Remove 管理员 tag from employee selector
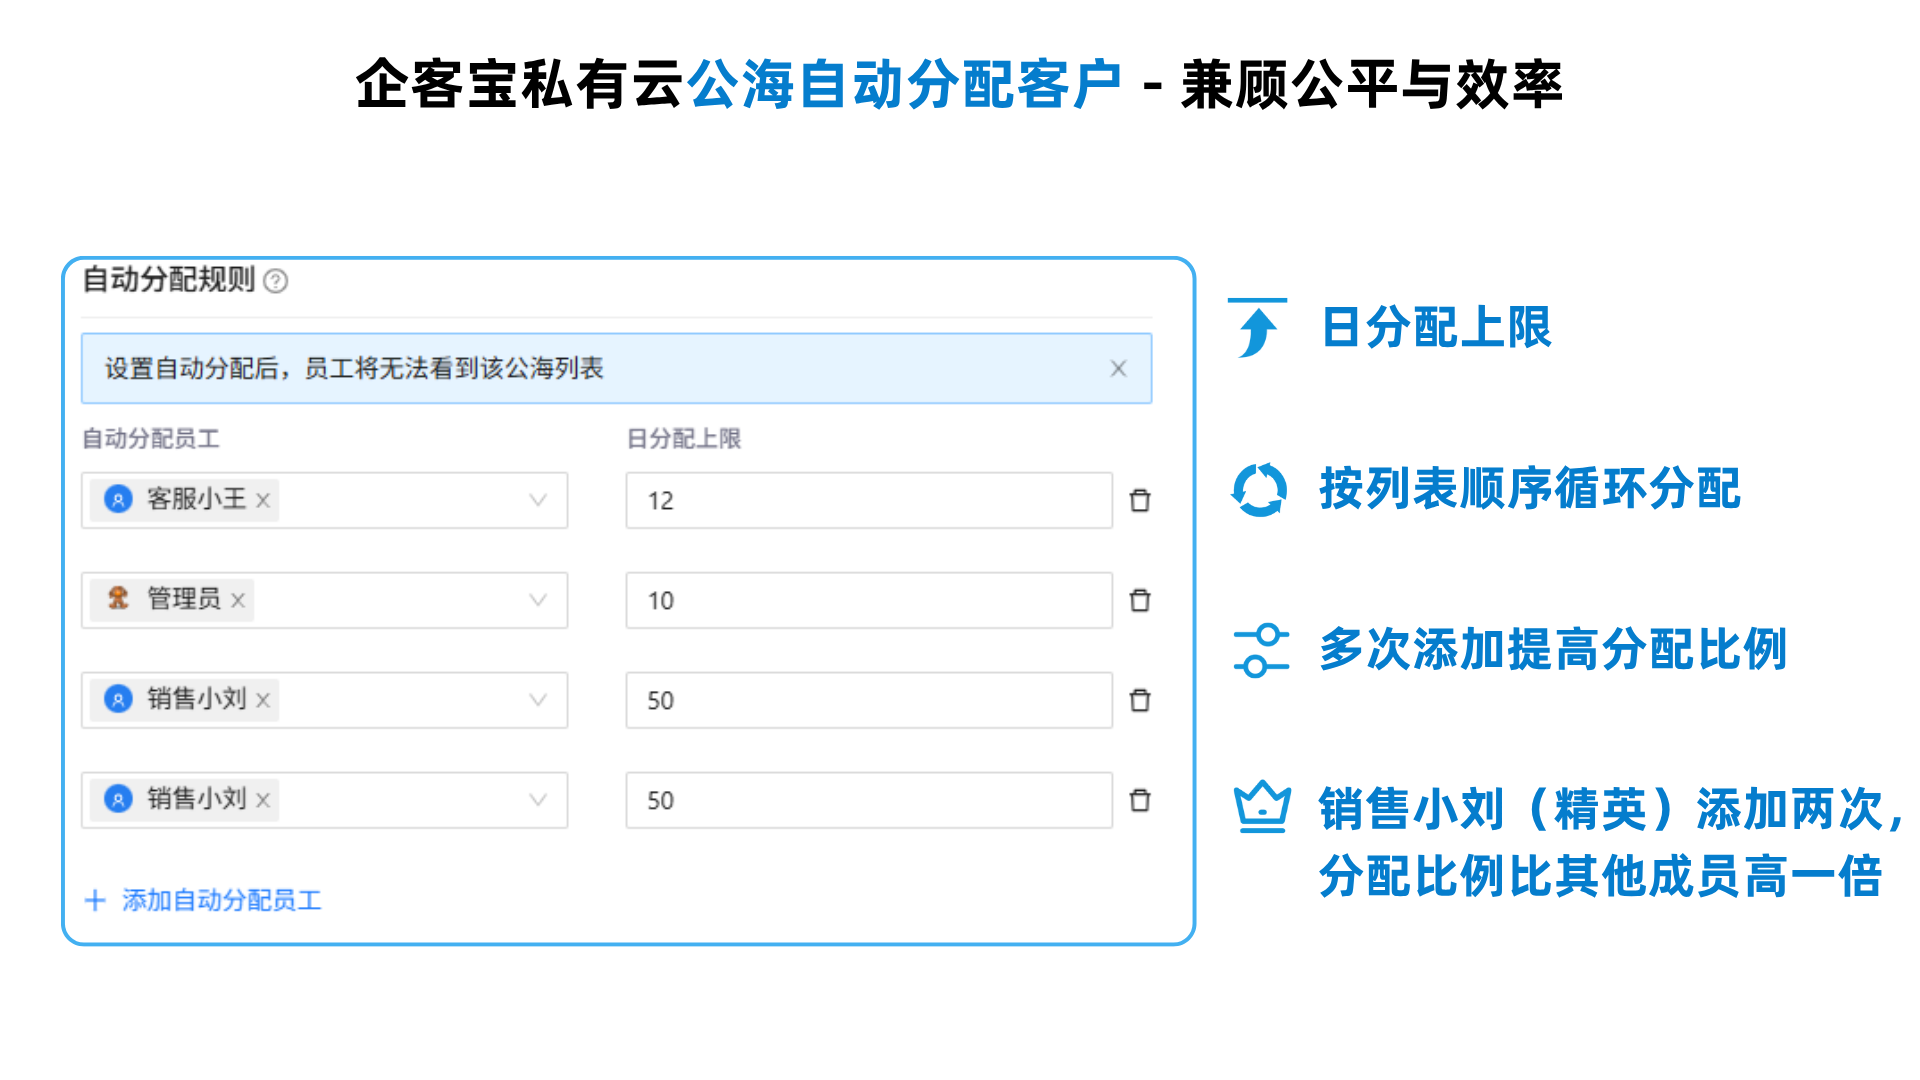This screenshot has height=1080, width=1920. pos(238,600)
